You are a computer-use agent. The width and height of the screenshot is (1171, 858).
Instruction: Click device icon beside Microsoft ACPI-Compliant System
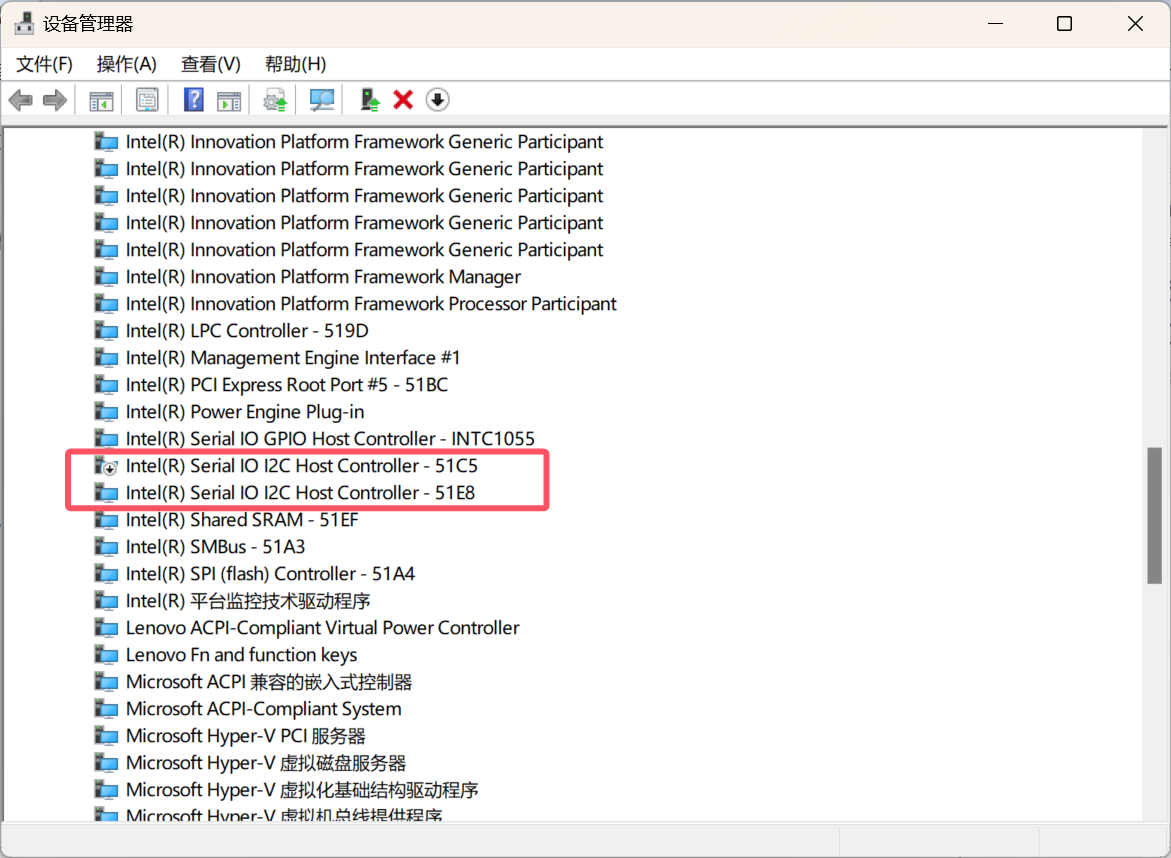pyautogui.click(x=106, y=709)
